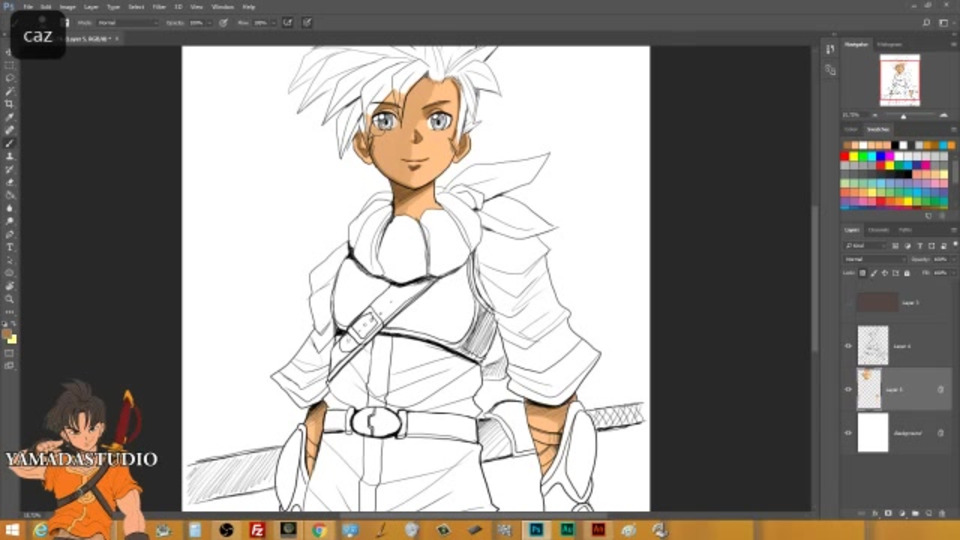The image size is (960, 540).
Task: Select the Type tool
Action: pyautogui.click(x=9, y=247)
